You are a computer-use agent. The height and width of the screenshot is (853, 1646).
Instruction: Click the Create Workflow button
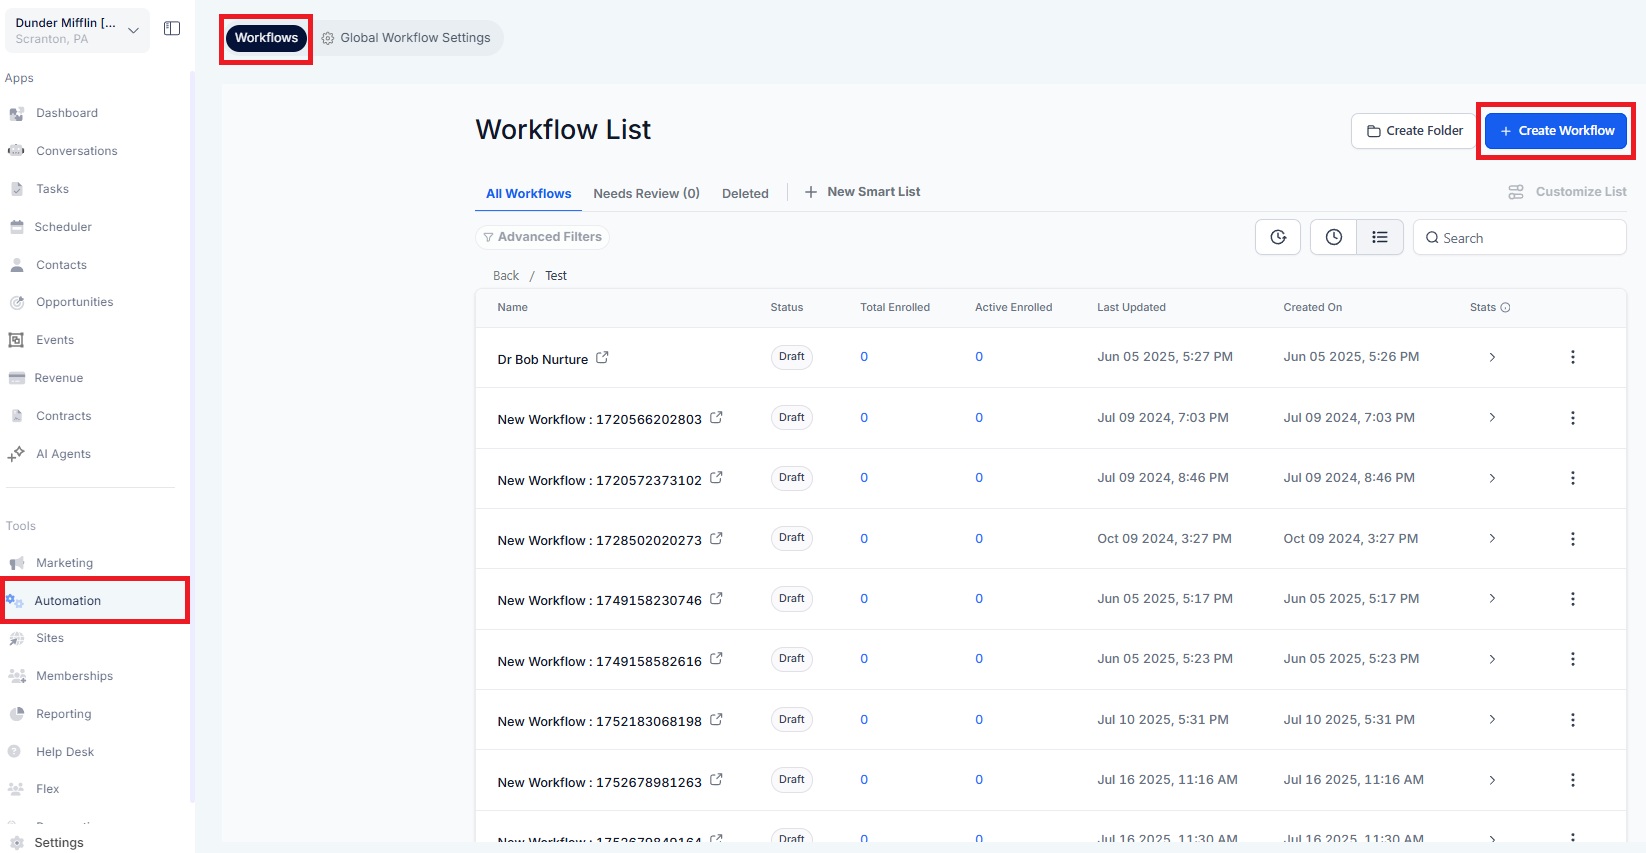pos(1555,131)
